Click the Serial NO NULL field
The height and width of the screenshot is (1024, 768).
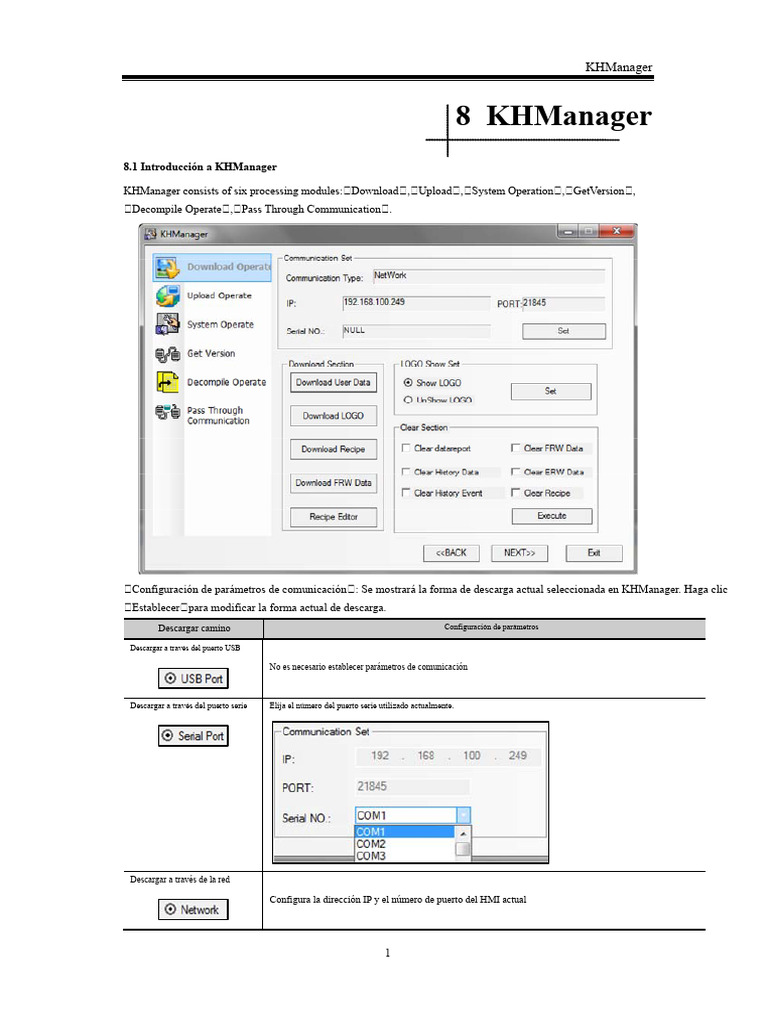pos(416,331)
